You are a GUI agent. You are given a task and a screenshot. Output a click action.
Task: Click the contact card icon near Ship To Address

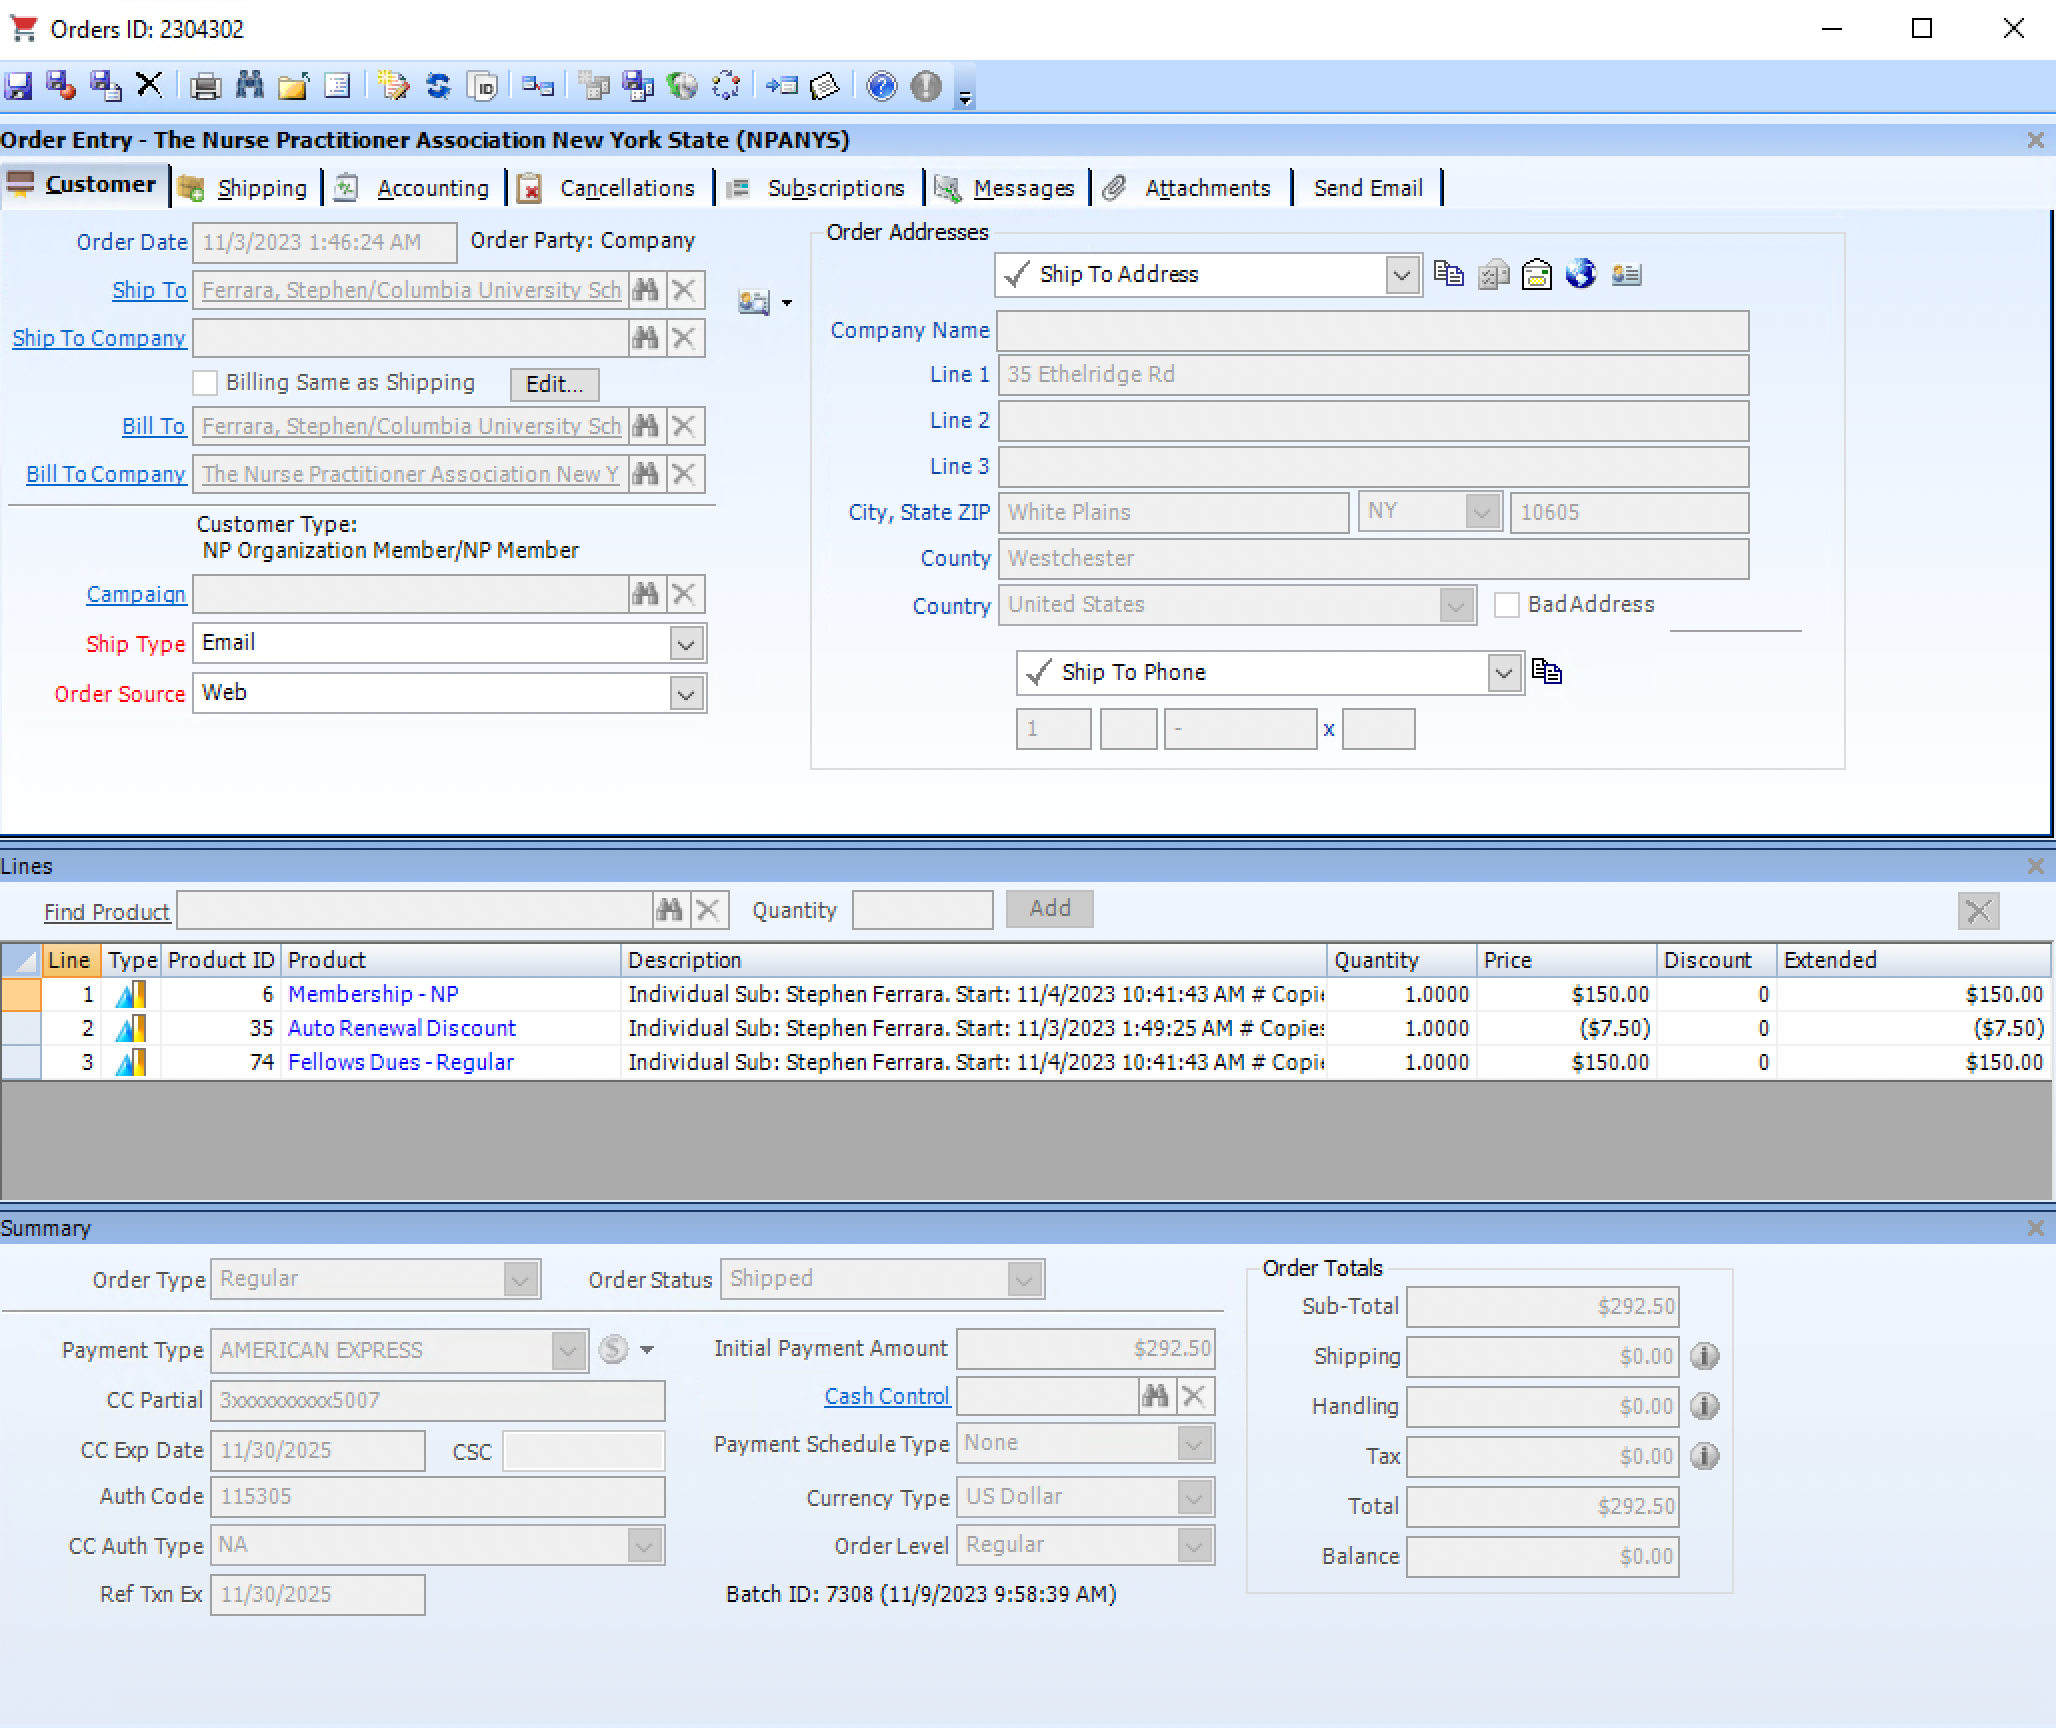tap(1626, 274)
